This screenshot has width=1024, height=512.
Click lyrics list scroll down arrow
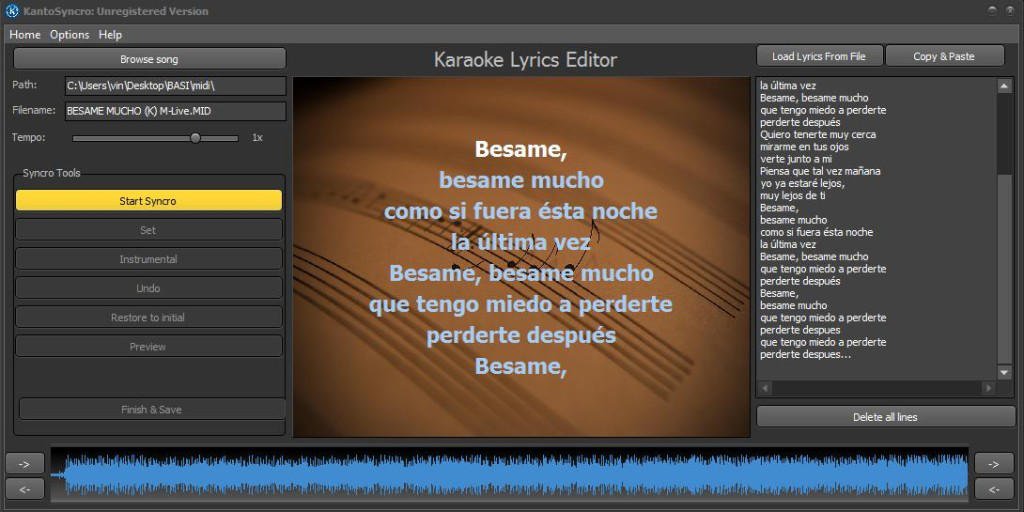click(1004, 372)
